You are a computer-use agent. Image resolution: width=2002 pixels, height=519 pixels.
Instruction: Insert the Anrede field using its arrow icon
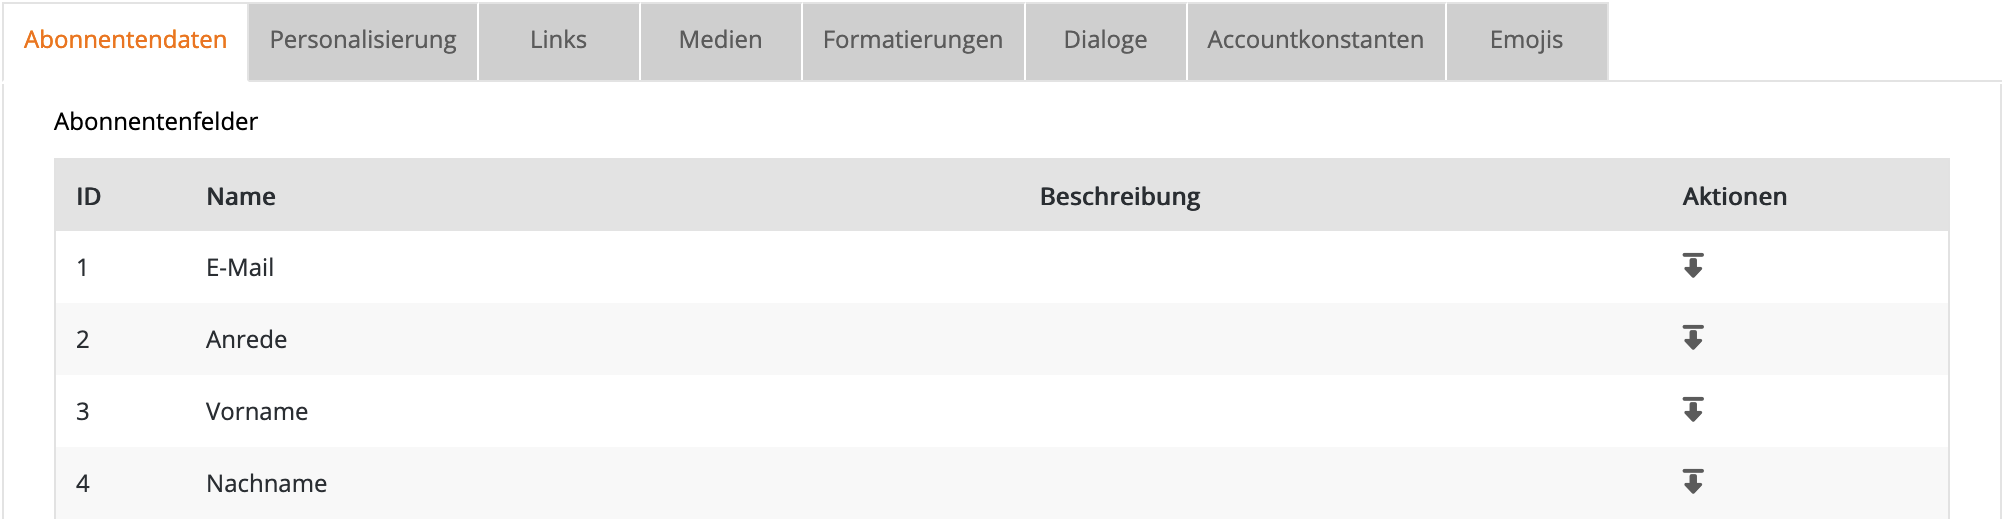[x=1692, y=338]
